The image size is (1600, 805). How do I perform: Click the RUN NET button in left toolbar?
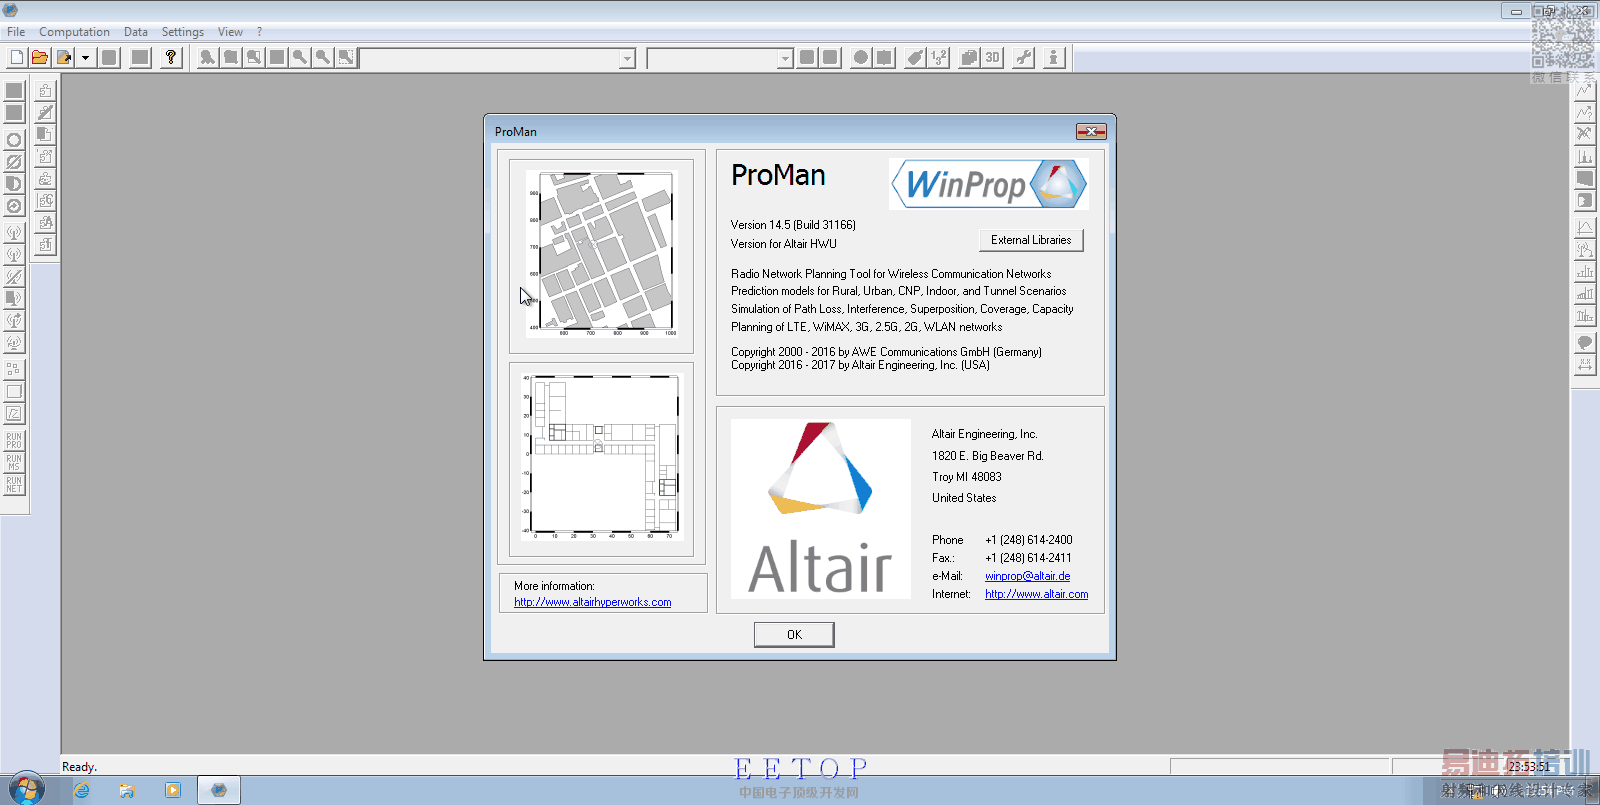pos(14,484)
